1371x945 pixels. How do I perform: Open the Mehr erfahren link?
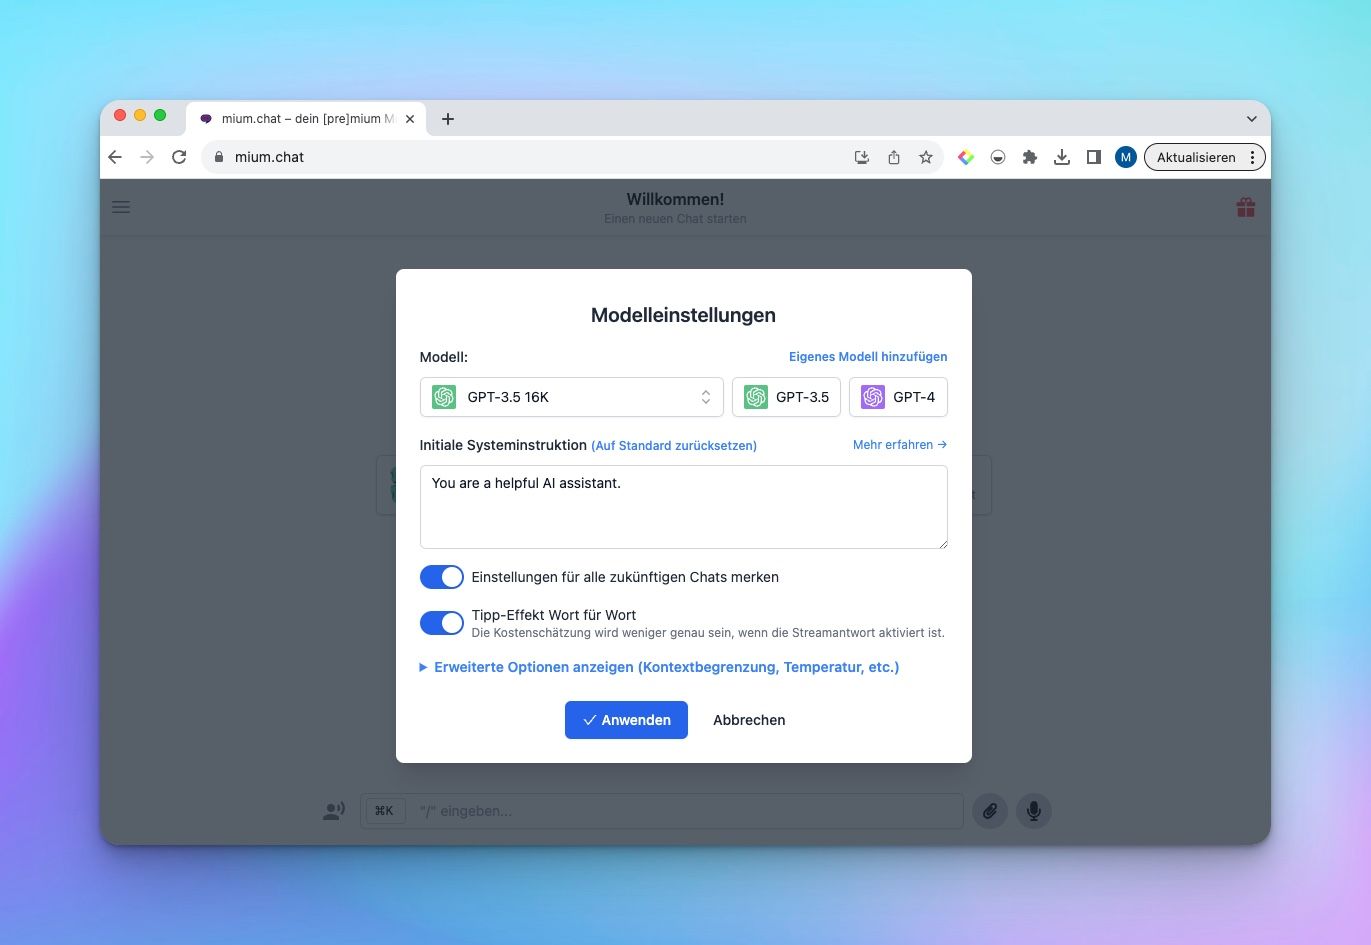tap(900, 445)
